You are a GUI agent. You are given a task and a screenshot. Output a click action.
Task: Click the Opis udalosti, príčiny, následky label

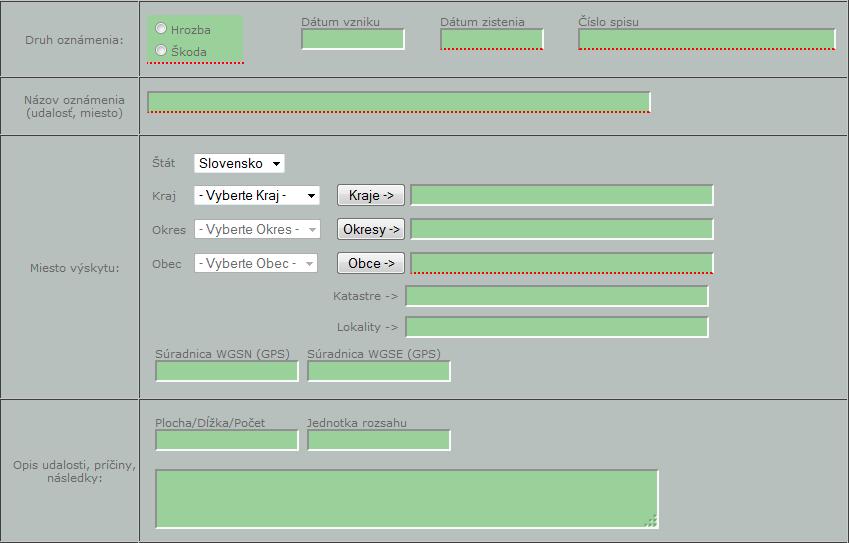tap(75, 472)
